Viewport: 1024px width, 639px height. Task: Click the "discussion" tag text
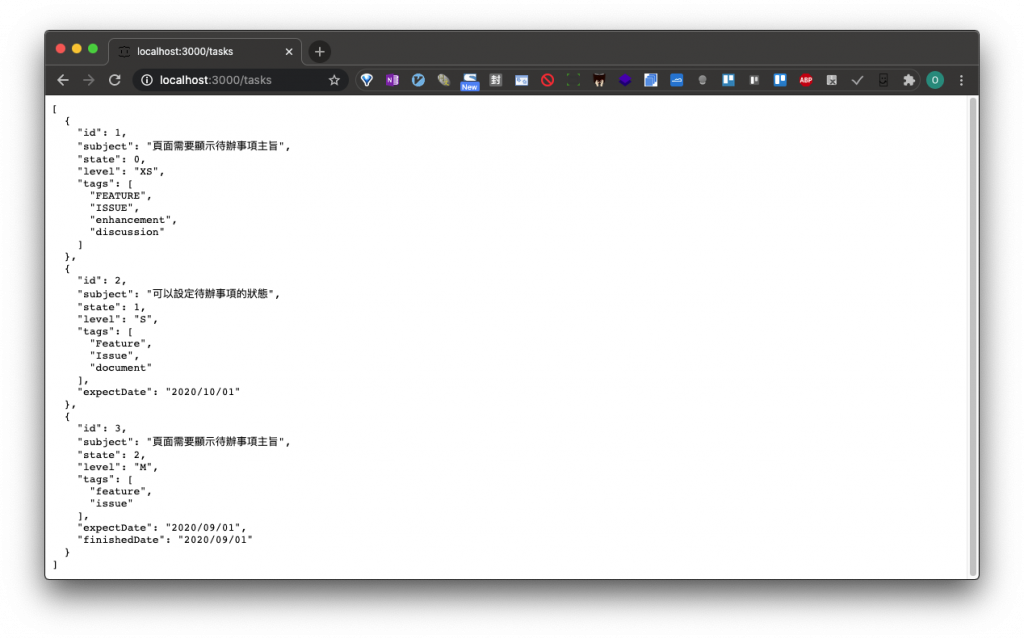[127, 232]
